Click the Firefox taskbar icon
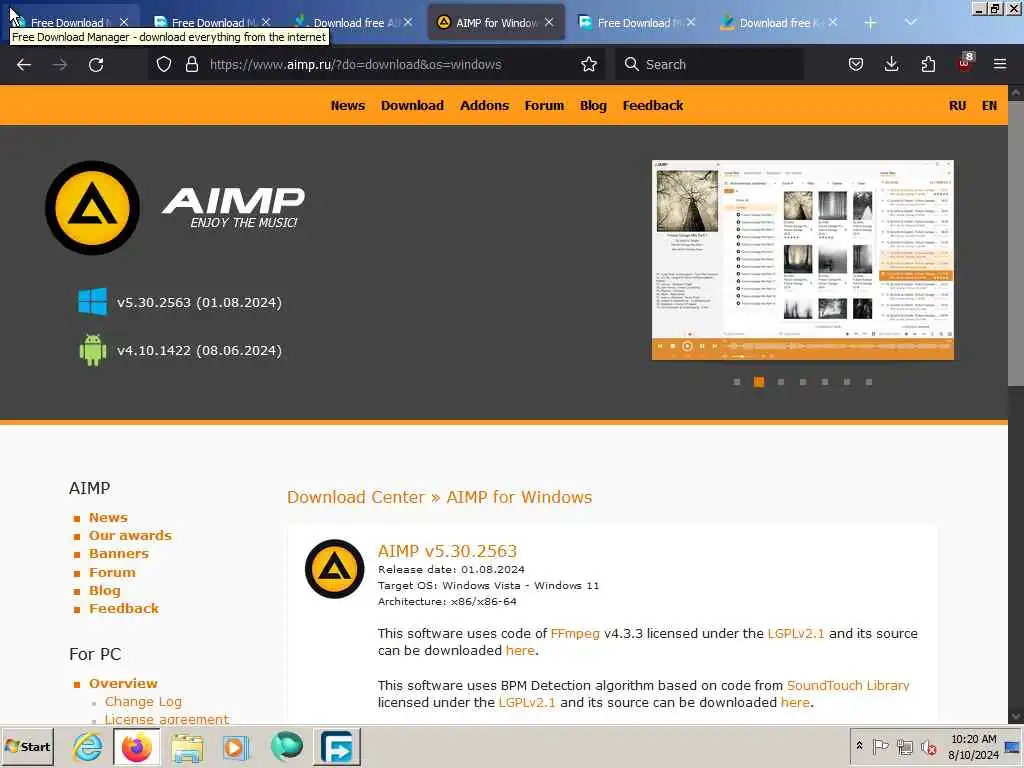 click(x=136, y=747)
